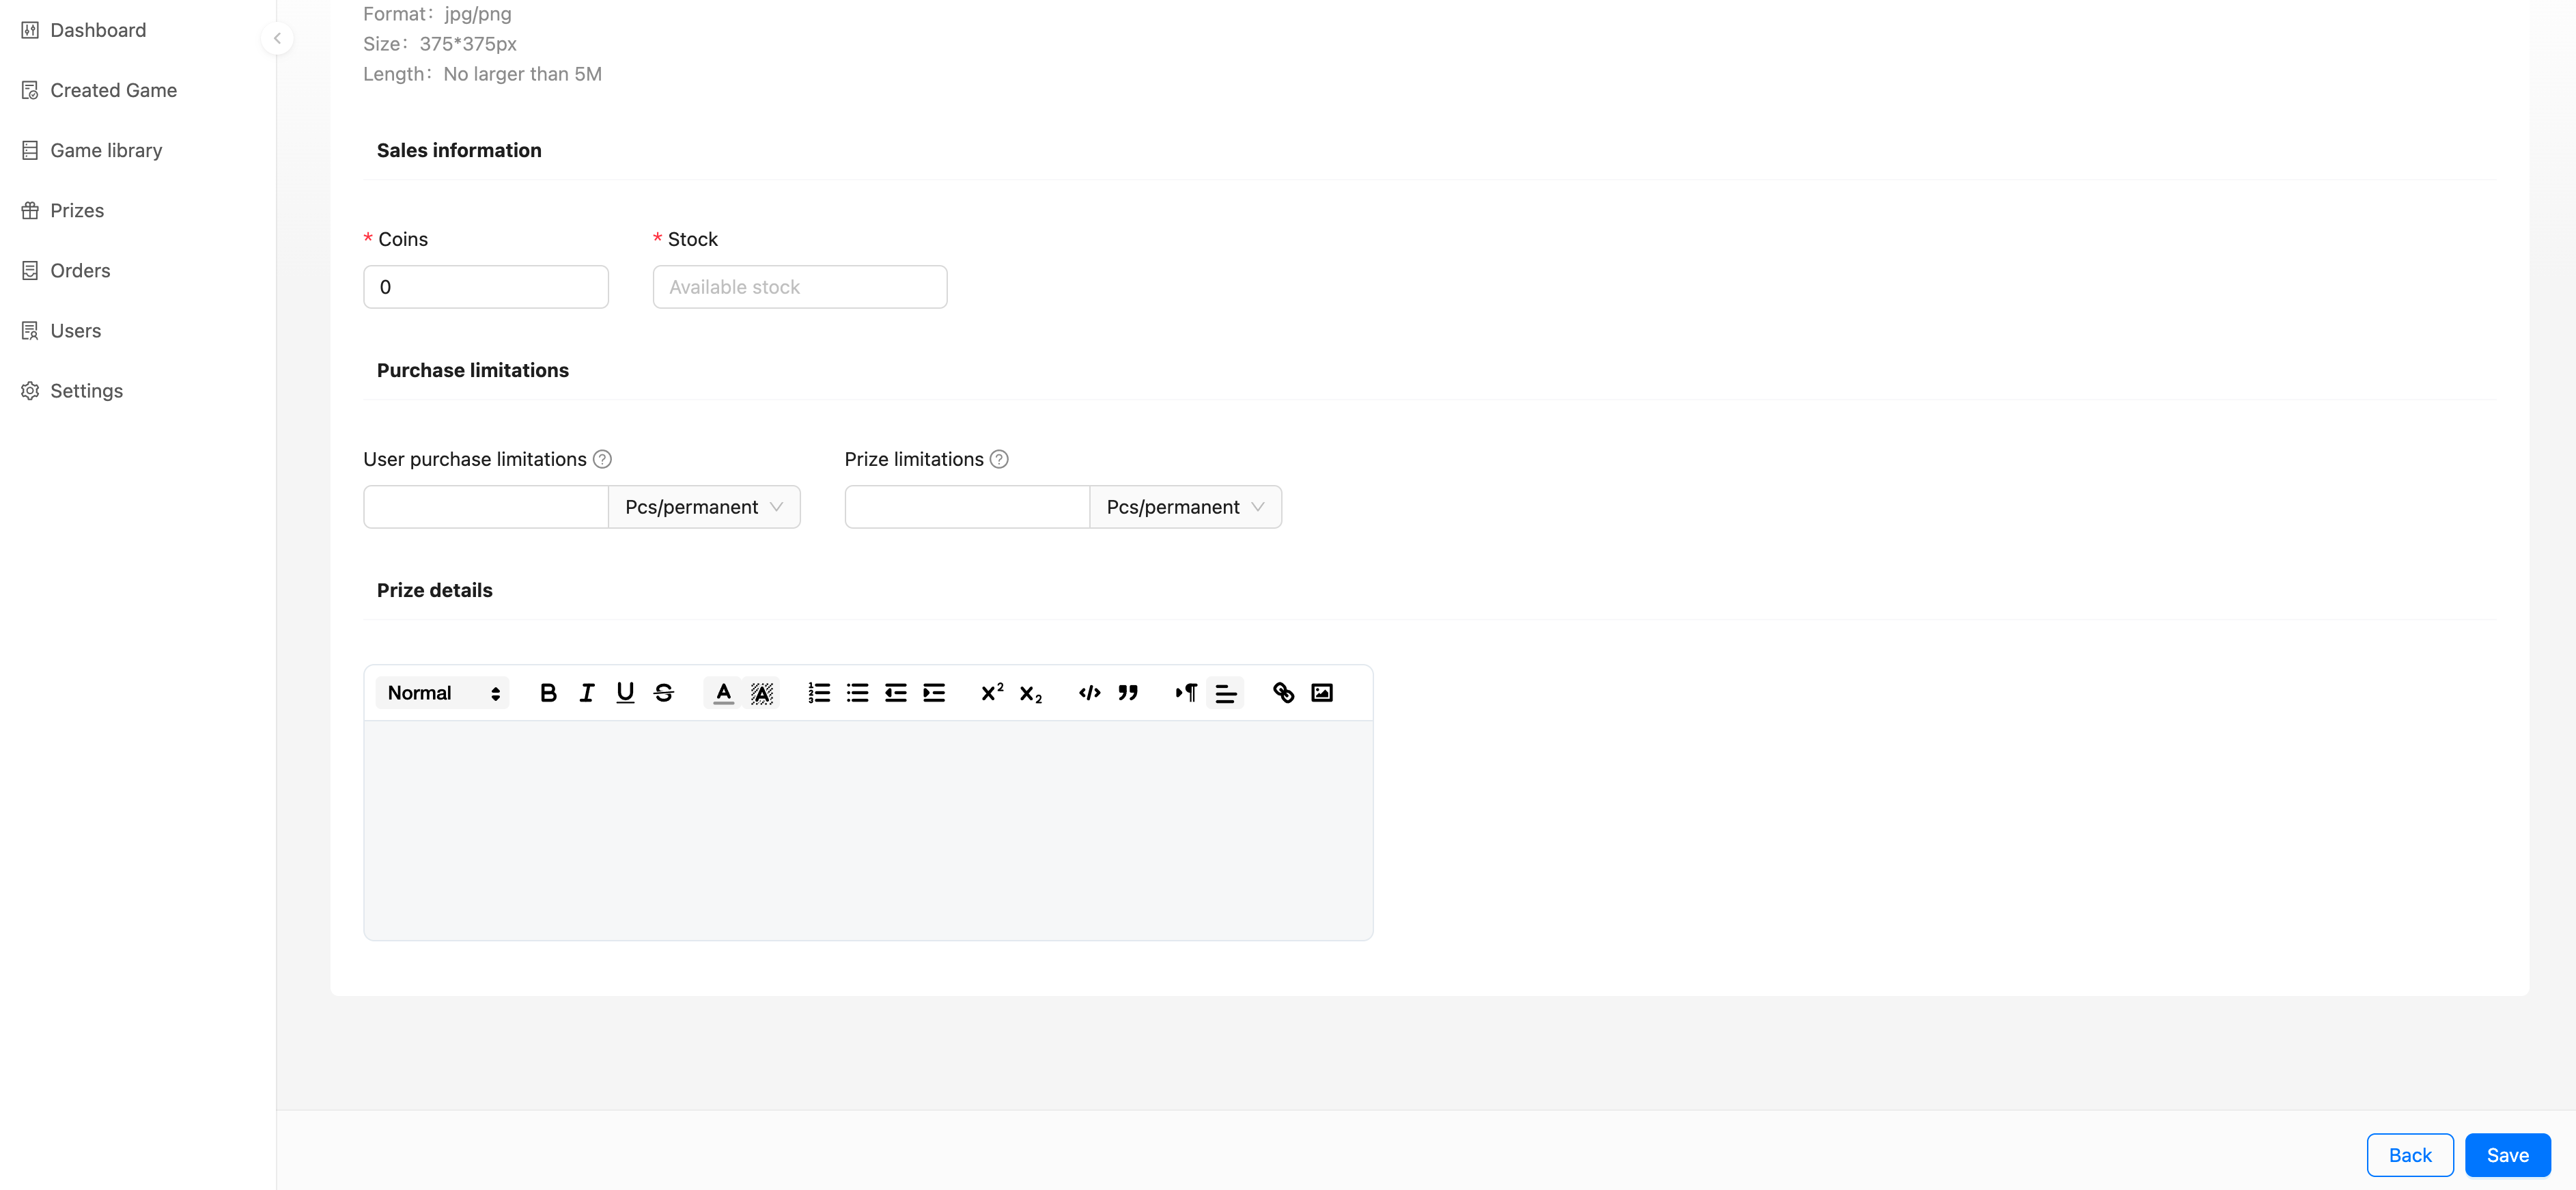
Task: Insert image into prize details
Action: point(1321,693)
